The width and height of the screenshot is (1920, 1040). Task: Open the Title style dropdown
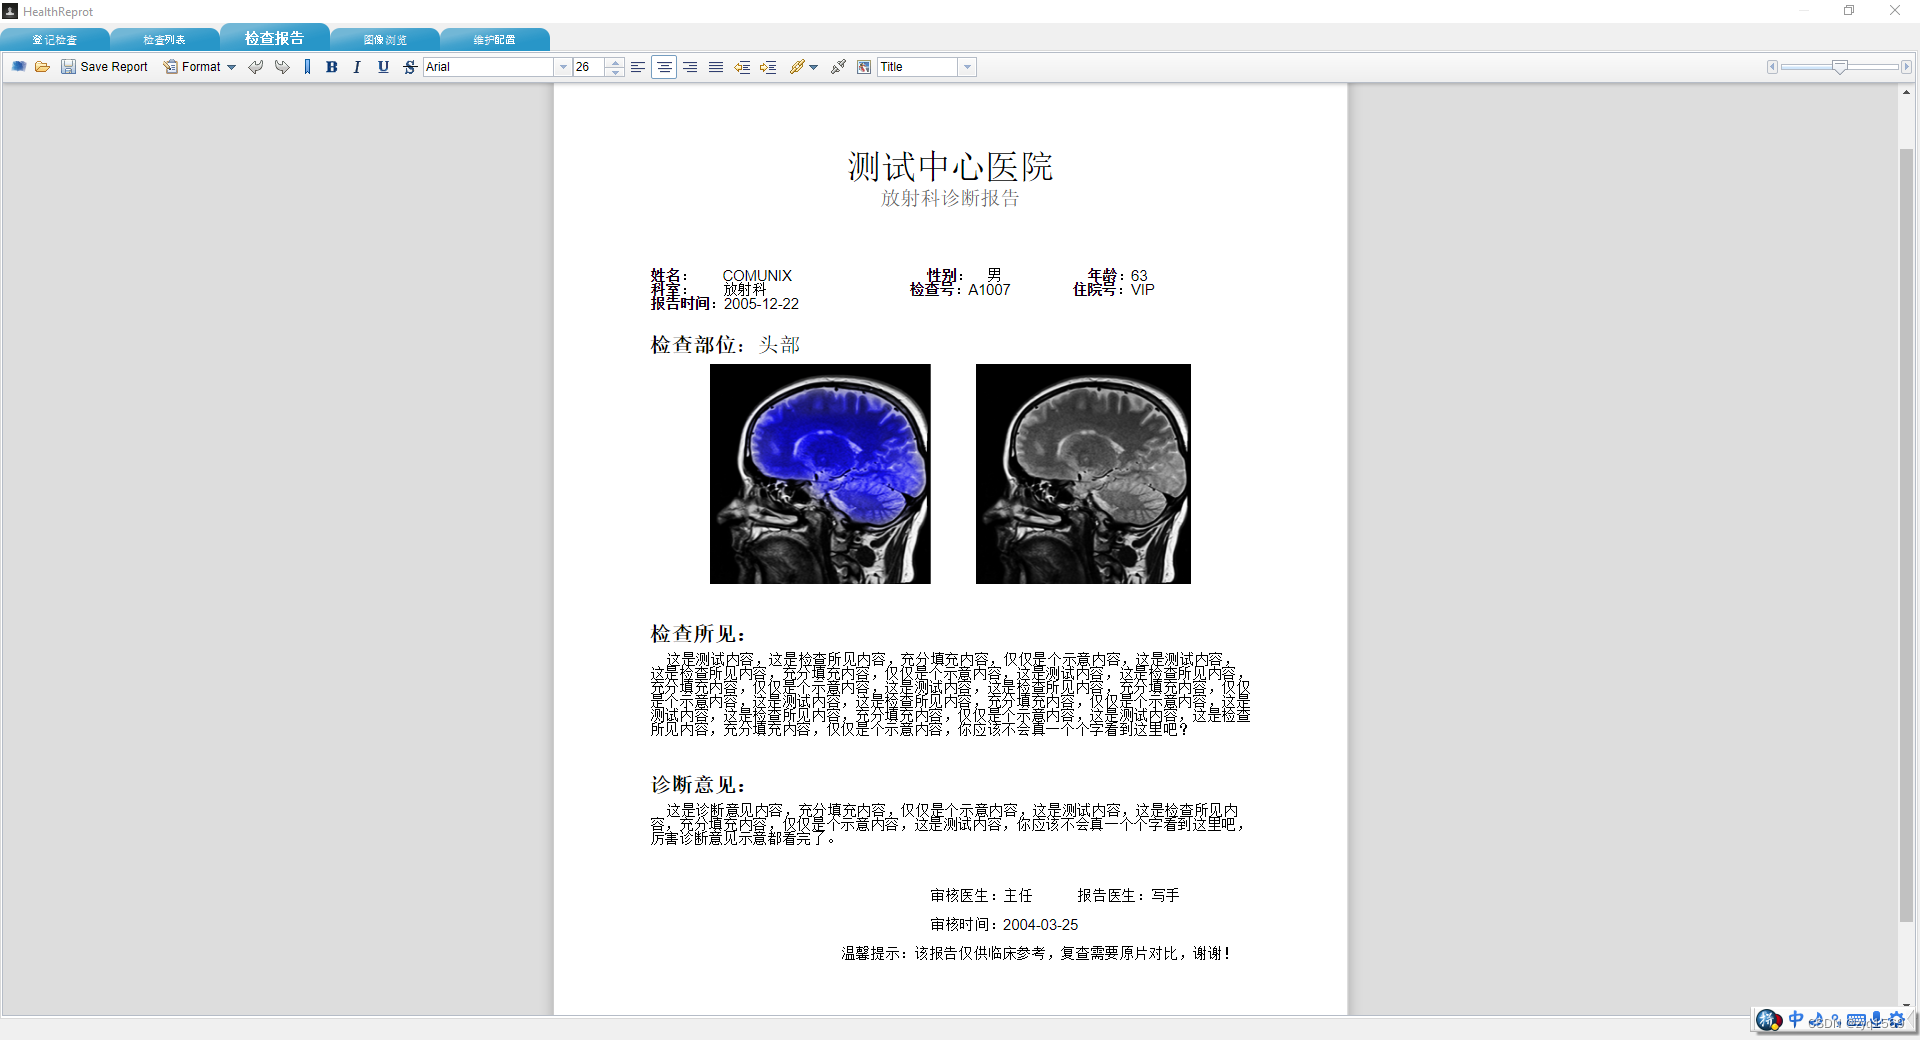966,66
